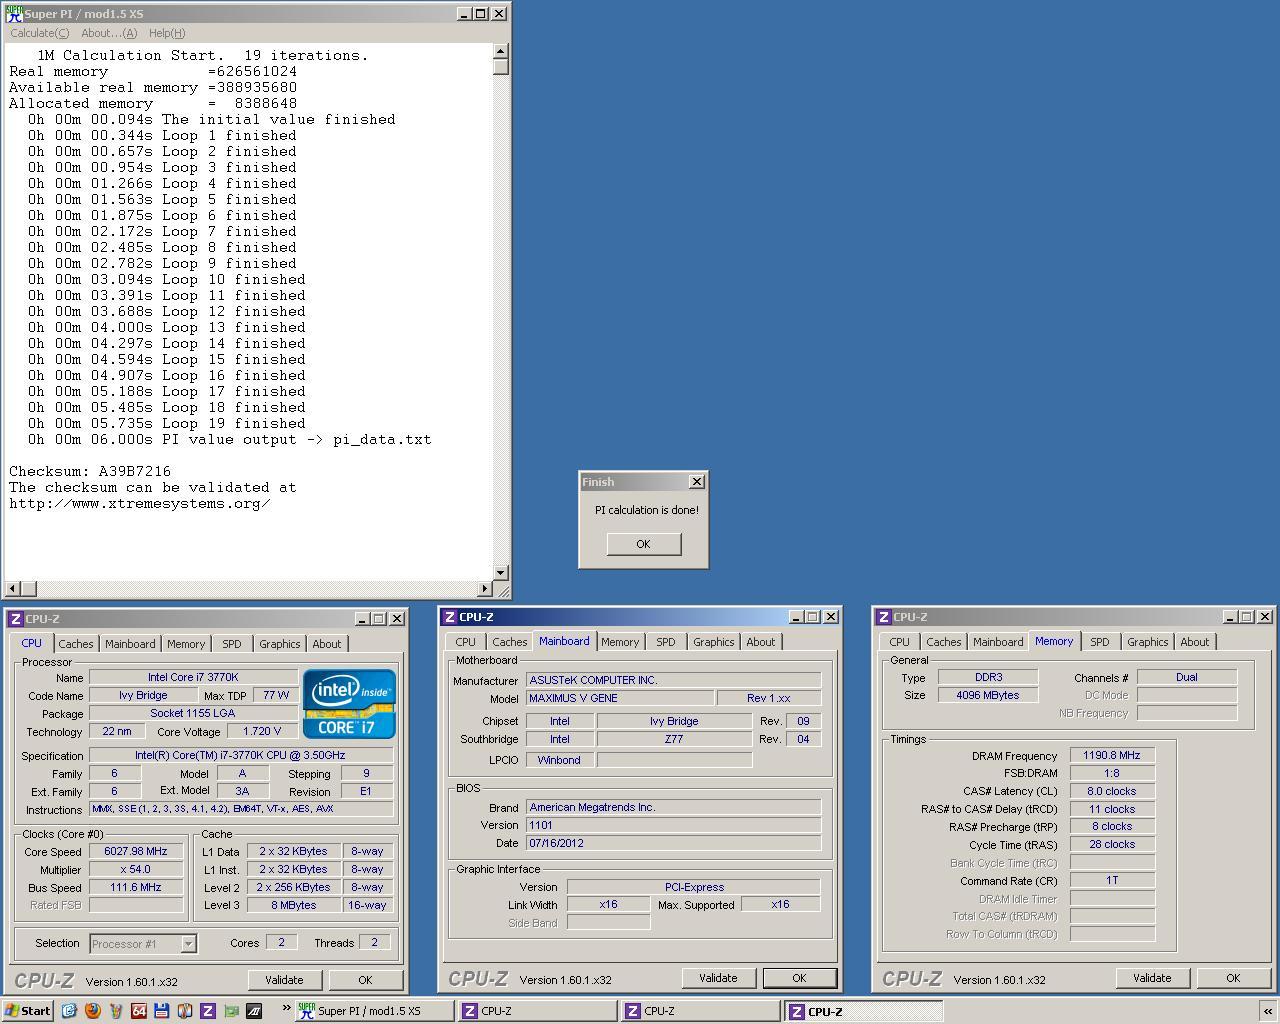Viewport: 1280px width, 1024px height.
Task: Click the Super PI title bar icon
Action: point(14,14)
